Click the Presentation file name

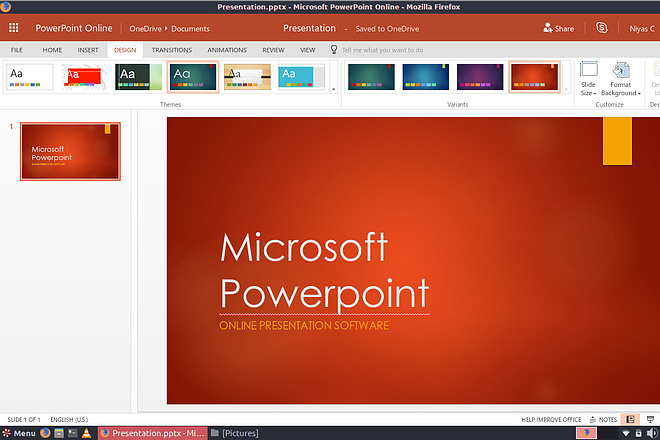[309, 28]
